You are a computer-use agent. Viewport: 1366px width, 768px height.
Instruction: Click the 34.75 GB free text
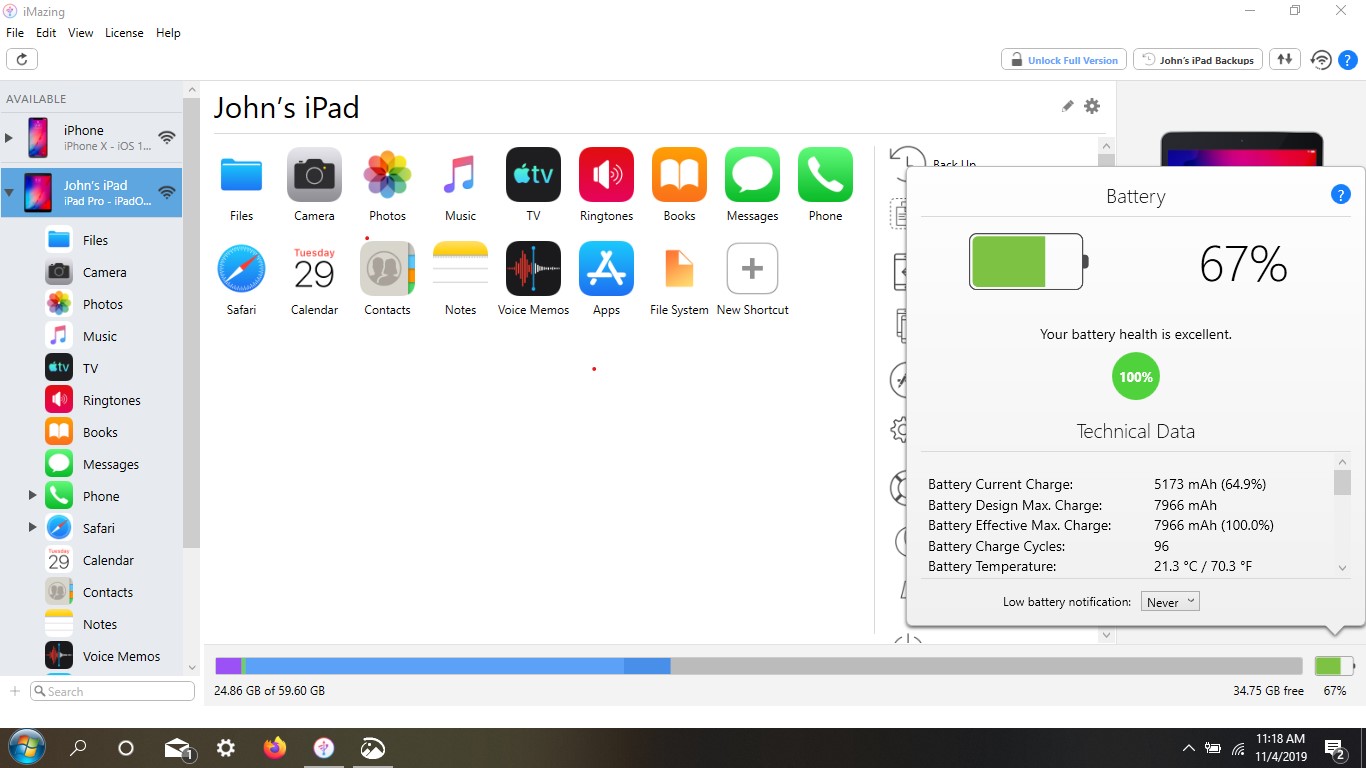pyautogui.click(x=1268, y=691)
